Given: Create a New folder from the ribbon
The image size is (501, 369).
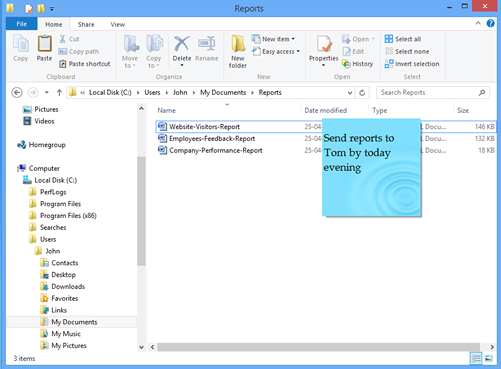Looking at the screenshot, I should (x=238, y=52).
